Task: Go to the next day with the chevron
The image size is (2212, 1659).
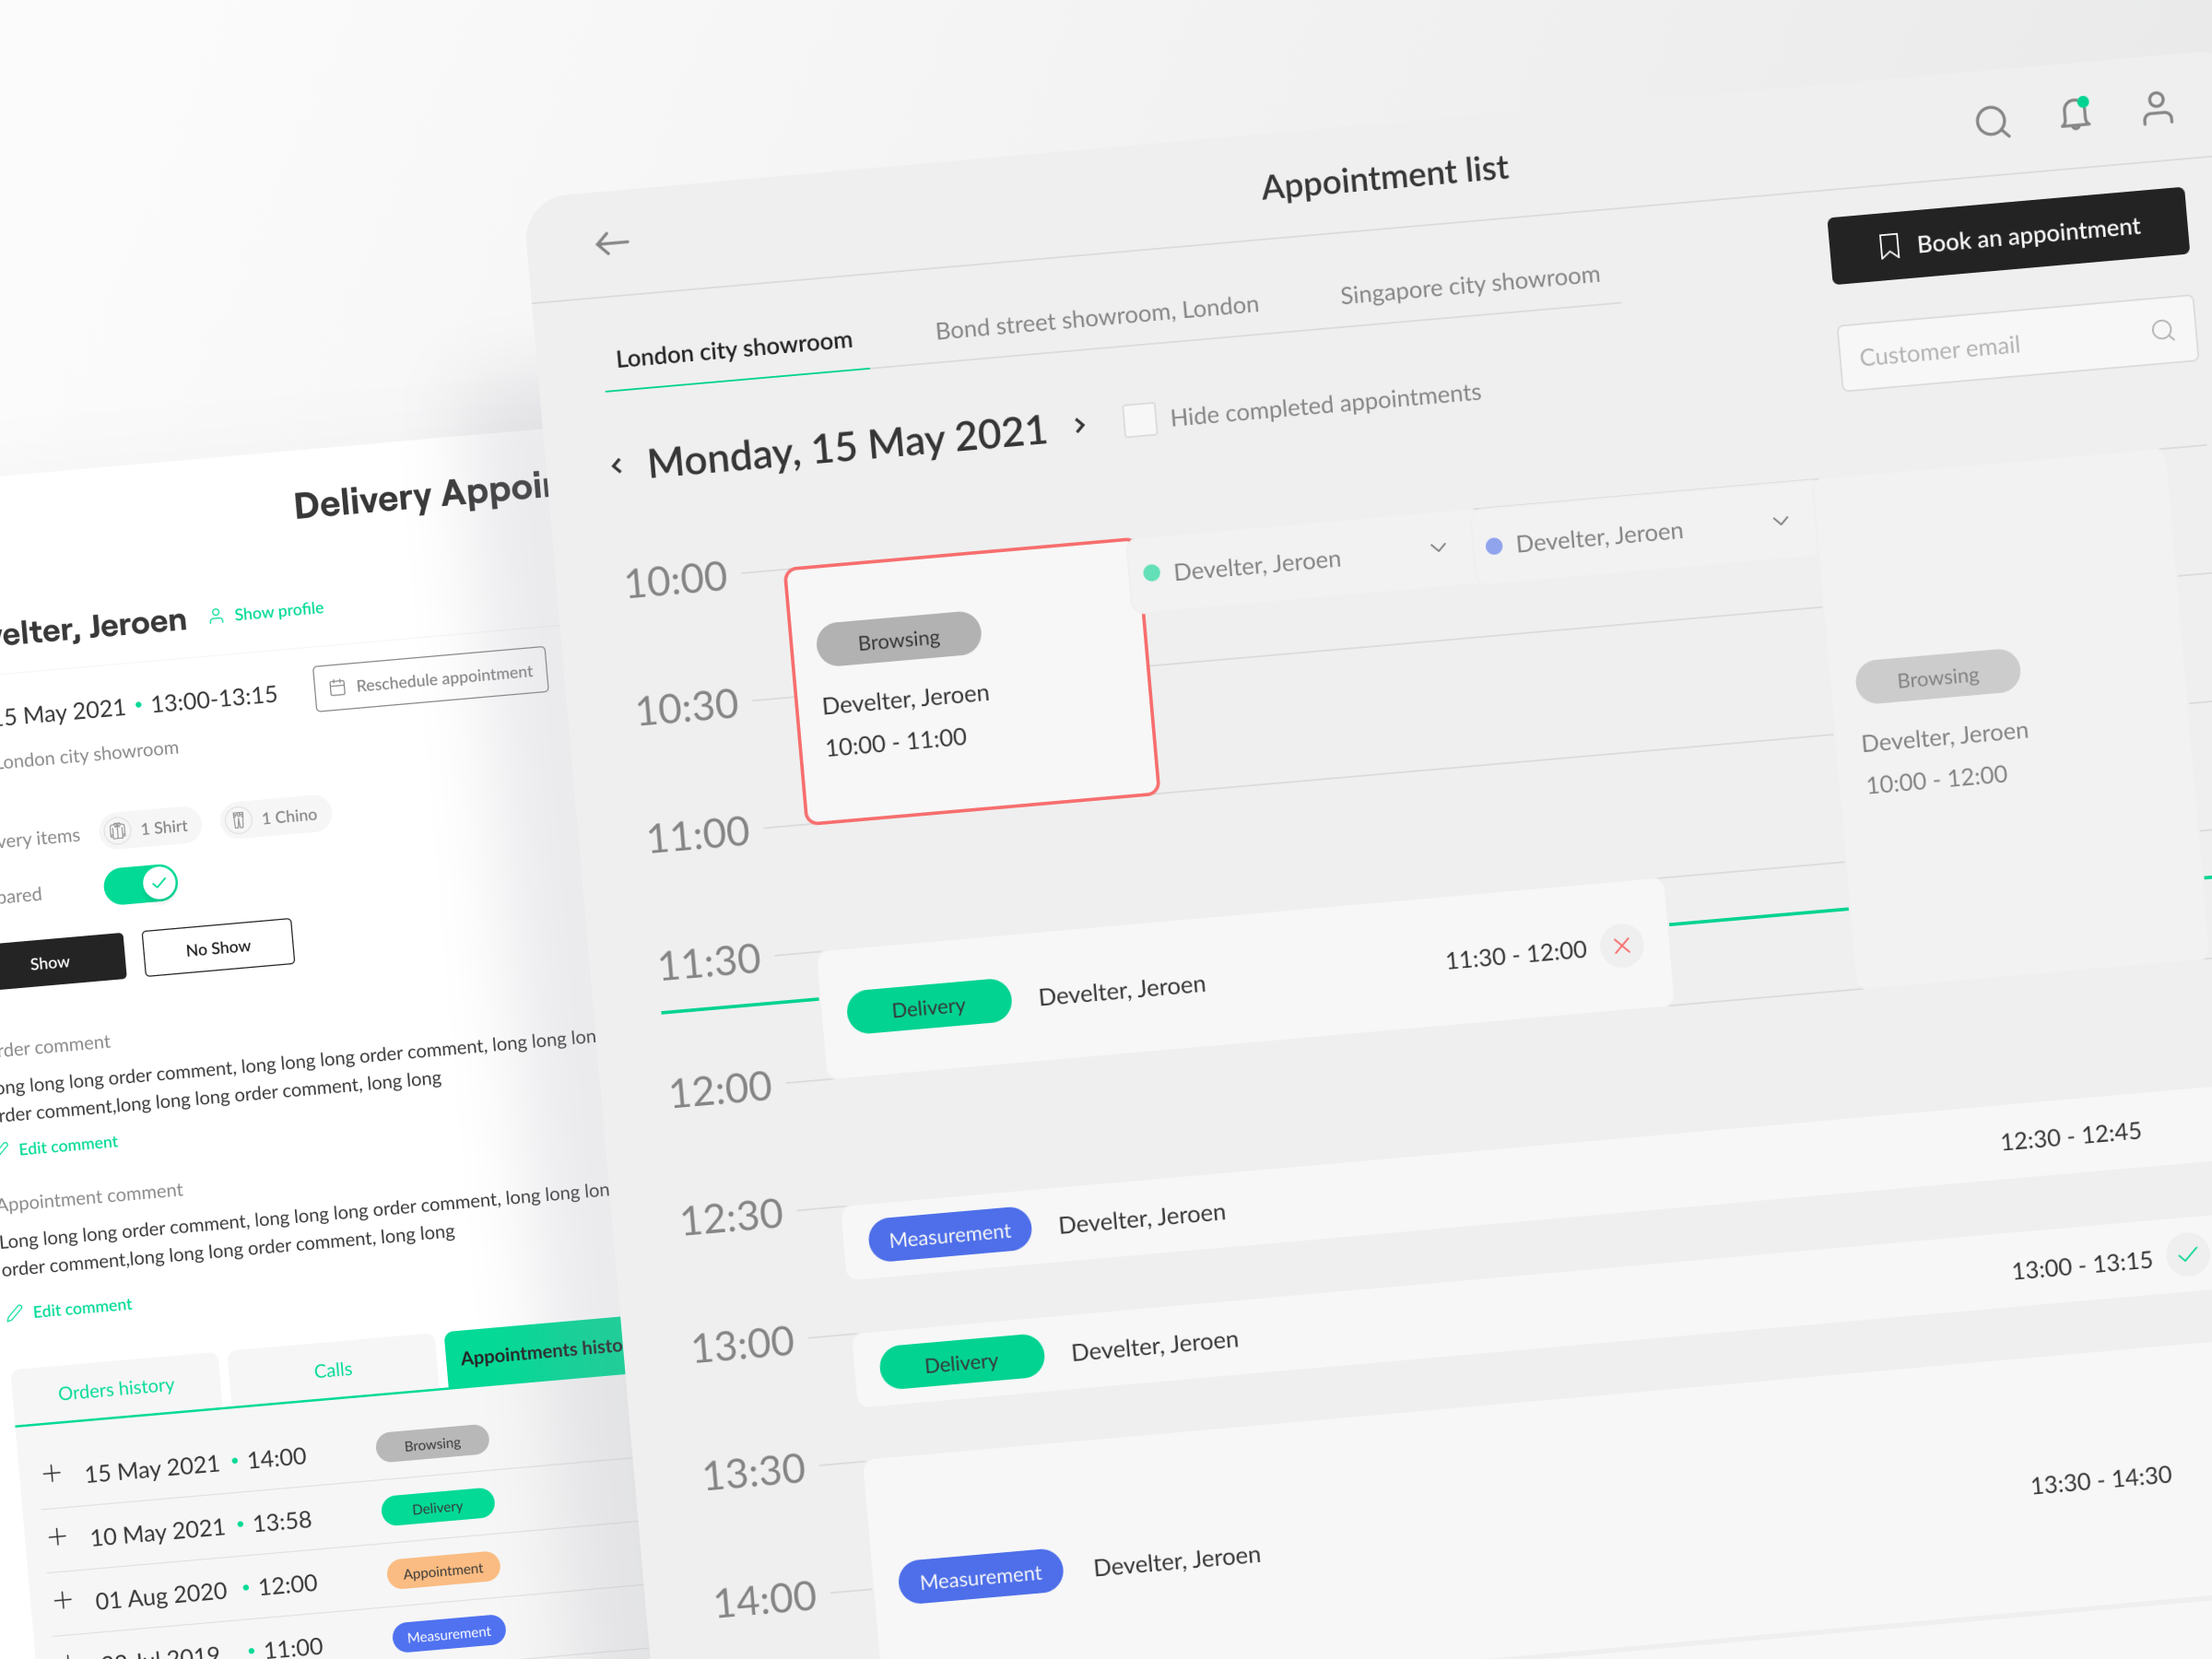Action: [1080, 425]
